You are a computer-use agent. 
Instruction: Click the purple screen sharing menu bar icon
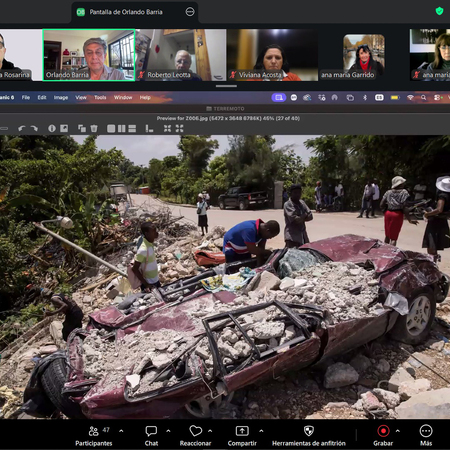(279, 97)
